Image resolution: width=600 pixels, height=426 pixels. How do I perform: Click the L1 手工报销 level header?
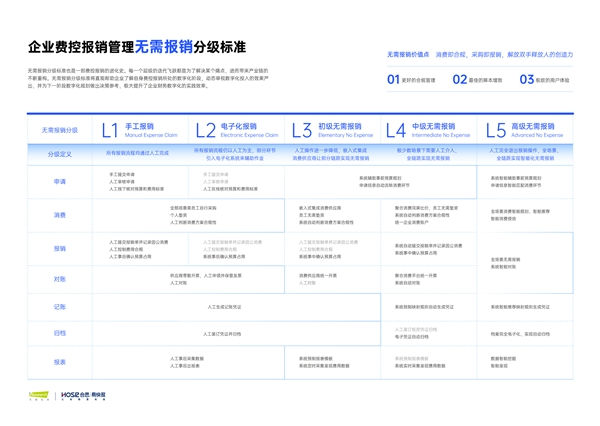[140, 130]
